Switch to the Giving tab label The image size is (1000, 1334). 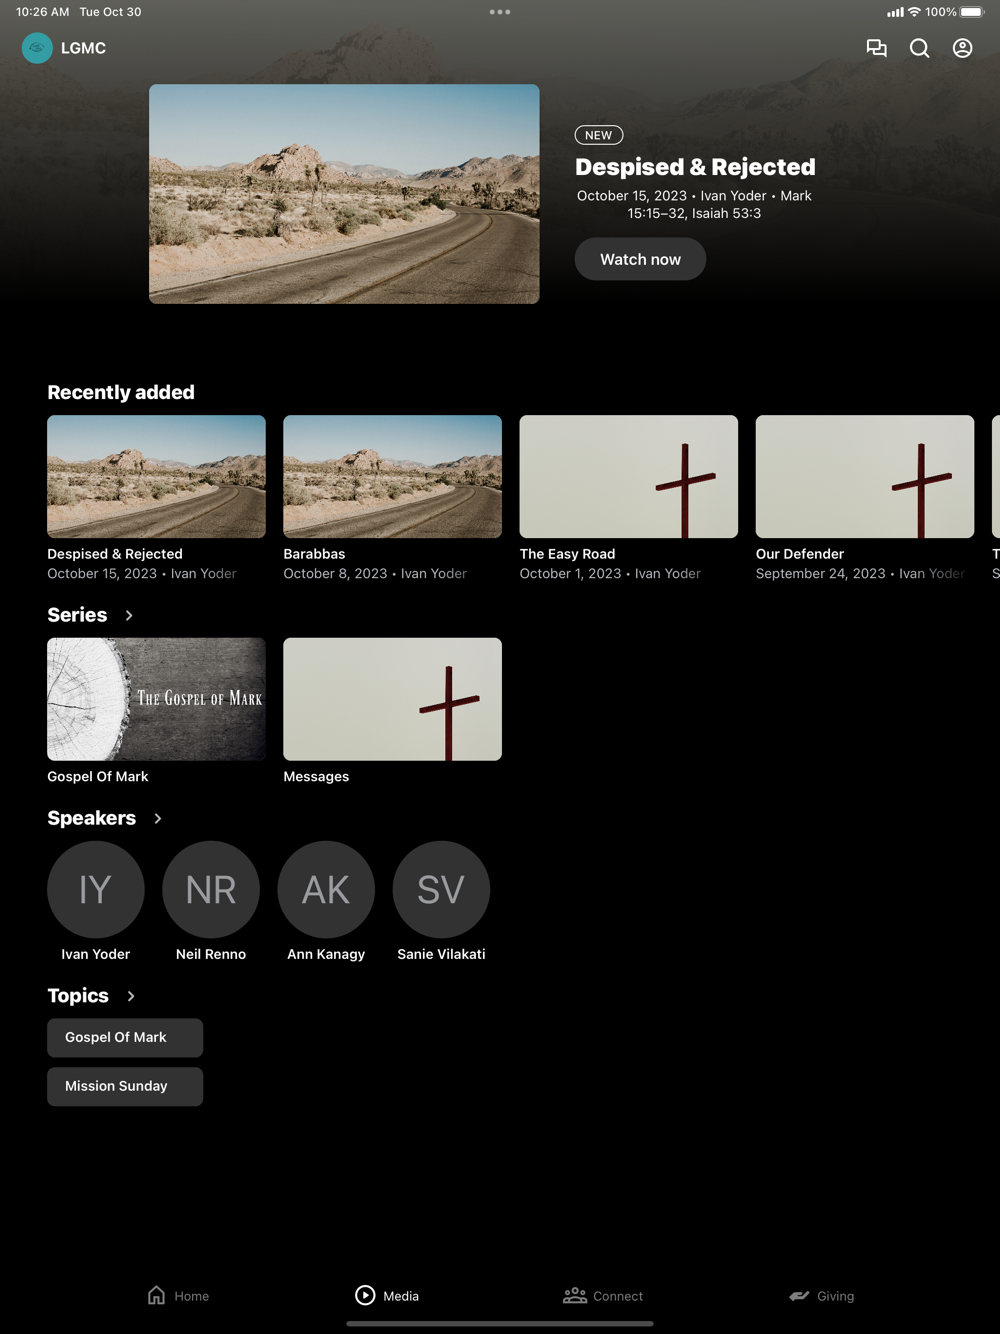pos(835,1296)
